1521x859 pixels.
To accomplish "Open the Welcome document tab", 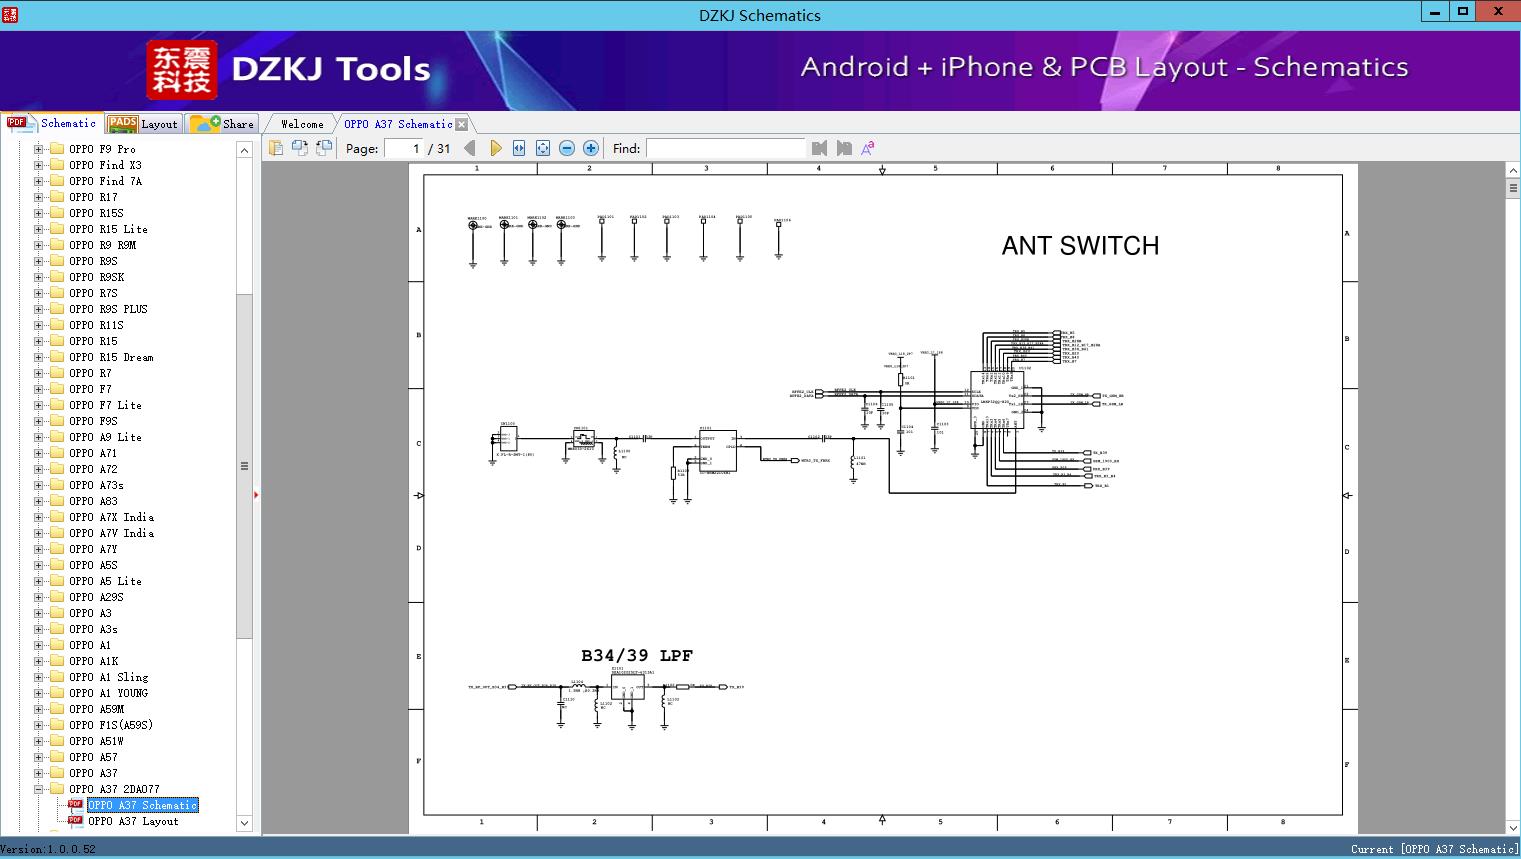I will pyautogui.click(x=301, y=124).
